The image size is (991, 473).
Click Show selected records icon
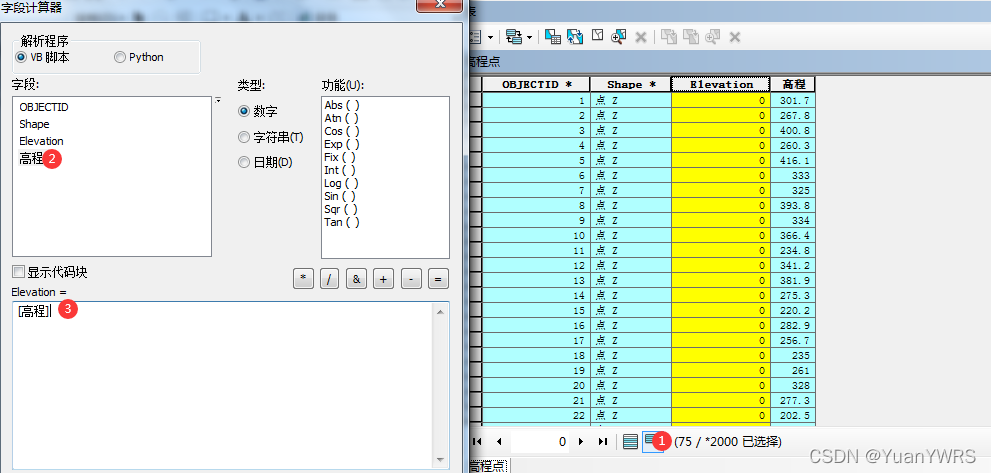[651, 441]
